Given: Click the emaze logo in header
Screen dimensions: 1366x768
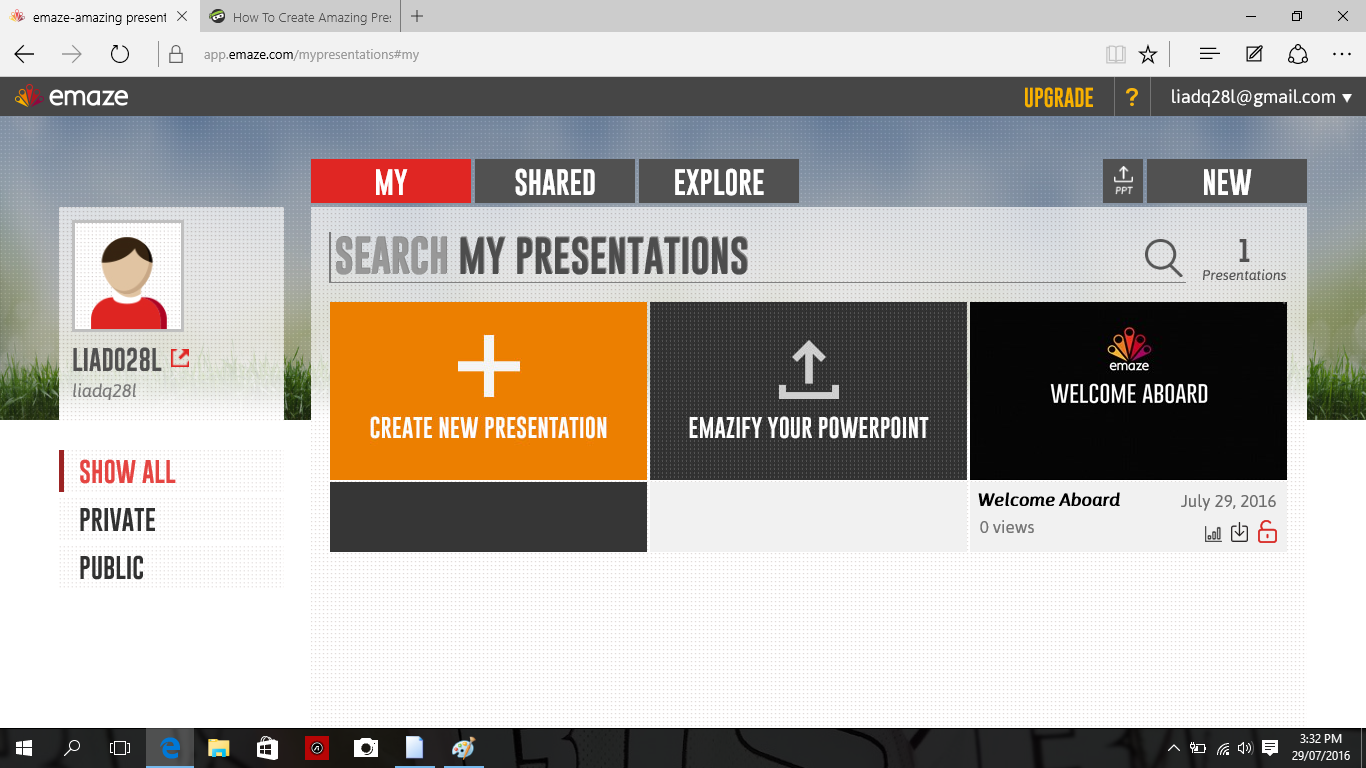Looking at the screenshot, I should [71, 97].
